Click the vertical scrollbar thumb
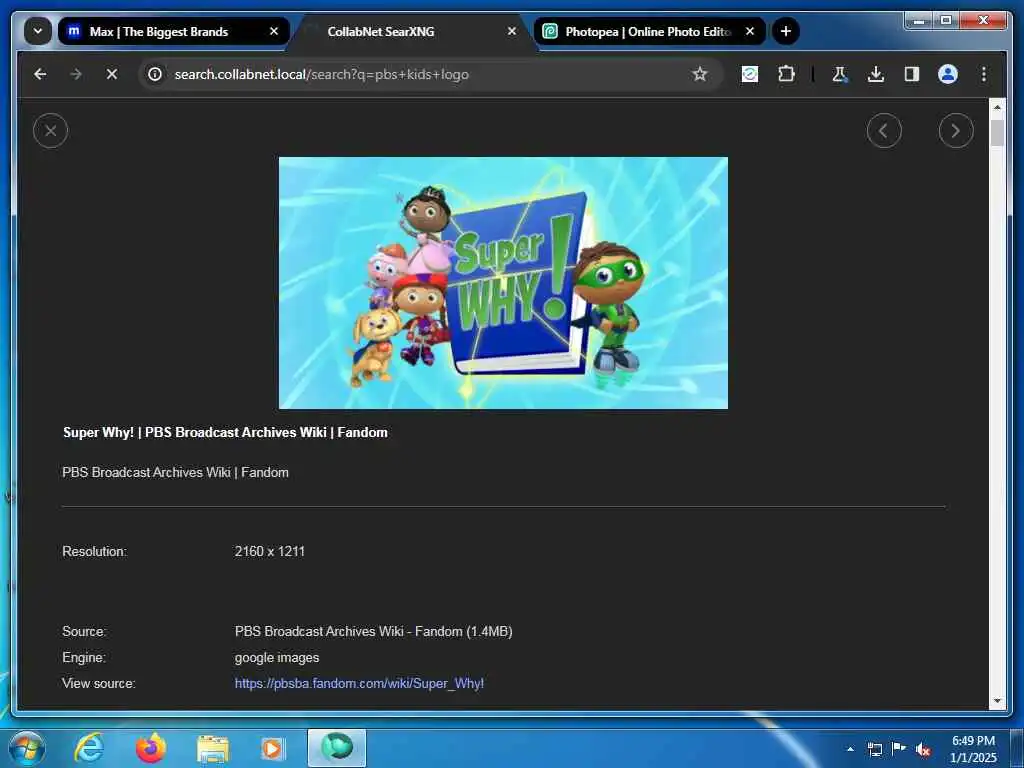This screenshot has height=768, width=1024. click(997, 133)
